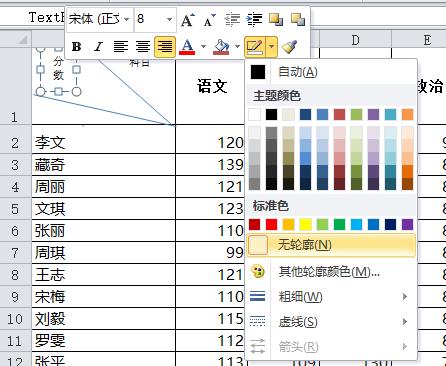The width and height of the screenshot is (446, 366).
Task: Click the Format Painter brush icon
Action: point(289,47)
